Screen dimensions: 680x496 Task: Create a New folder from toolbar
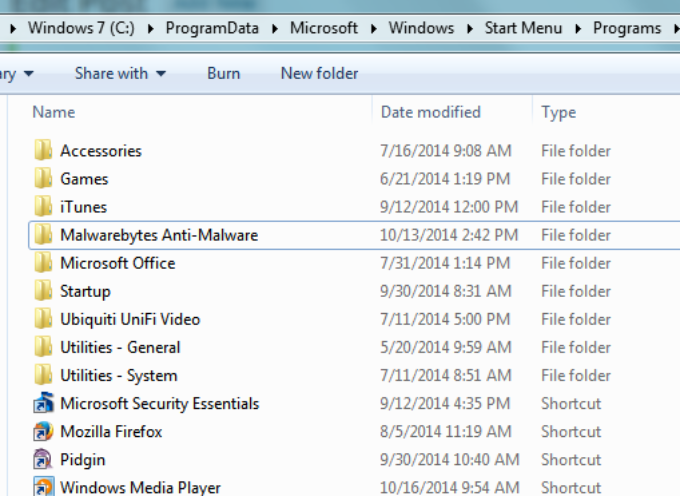tap(319, 73)
